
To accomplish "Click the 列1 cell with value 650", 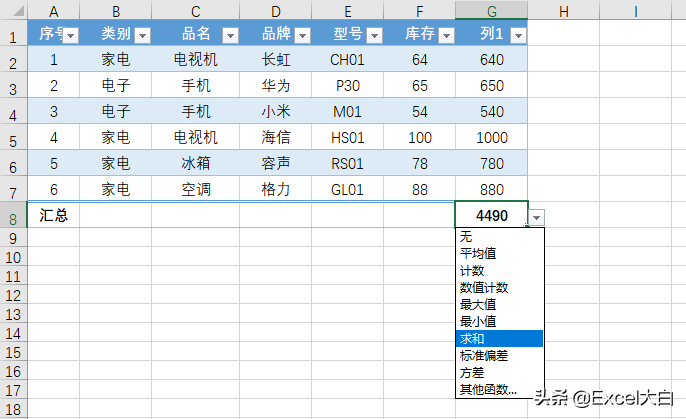I will 492,85.
